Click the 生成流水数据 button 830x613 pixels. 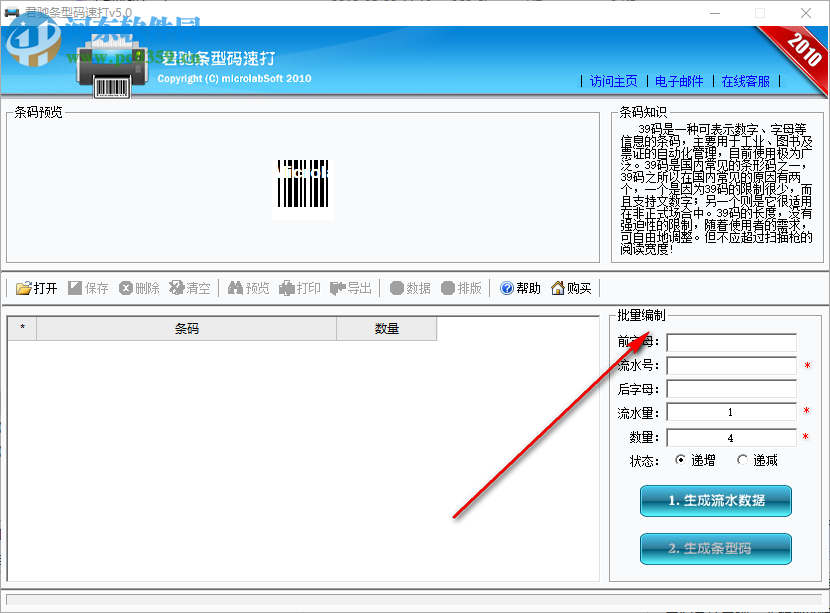pyautogui.click(x=715, y=501)
